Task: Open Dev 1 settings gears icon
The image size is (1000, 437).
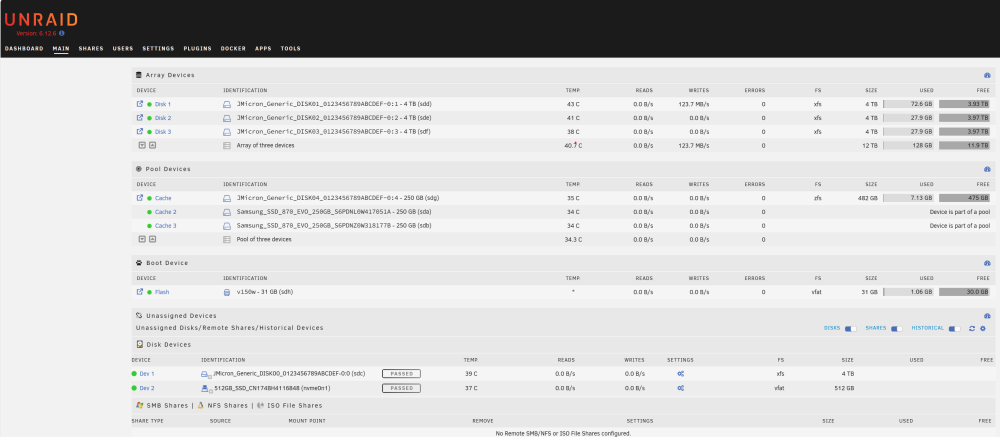Action: point(680,374)
